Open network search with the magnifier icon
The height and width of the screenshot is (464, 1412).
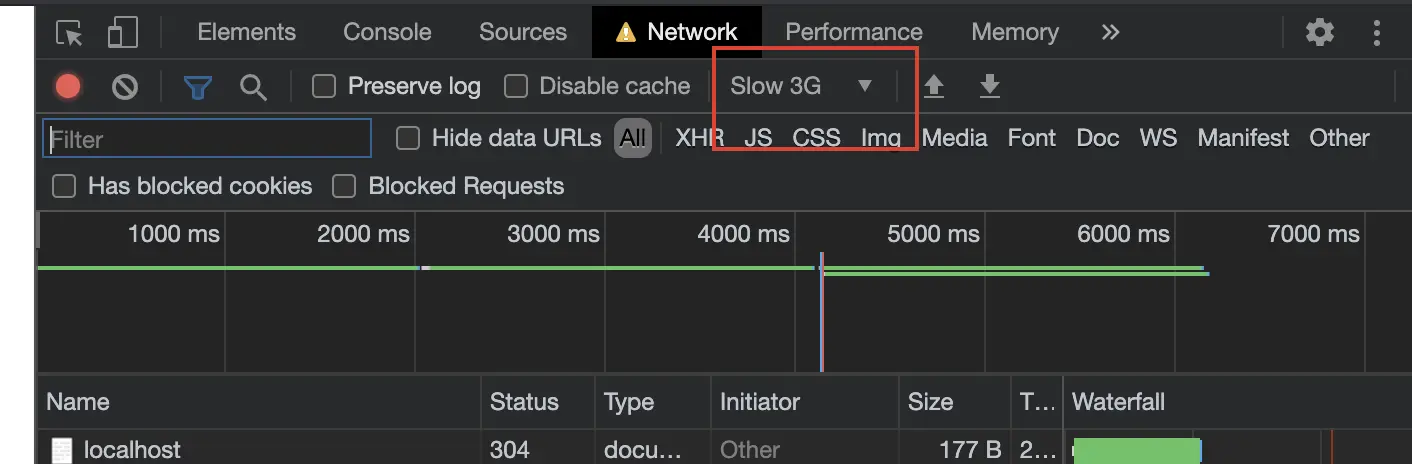pos(253,87)
